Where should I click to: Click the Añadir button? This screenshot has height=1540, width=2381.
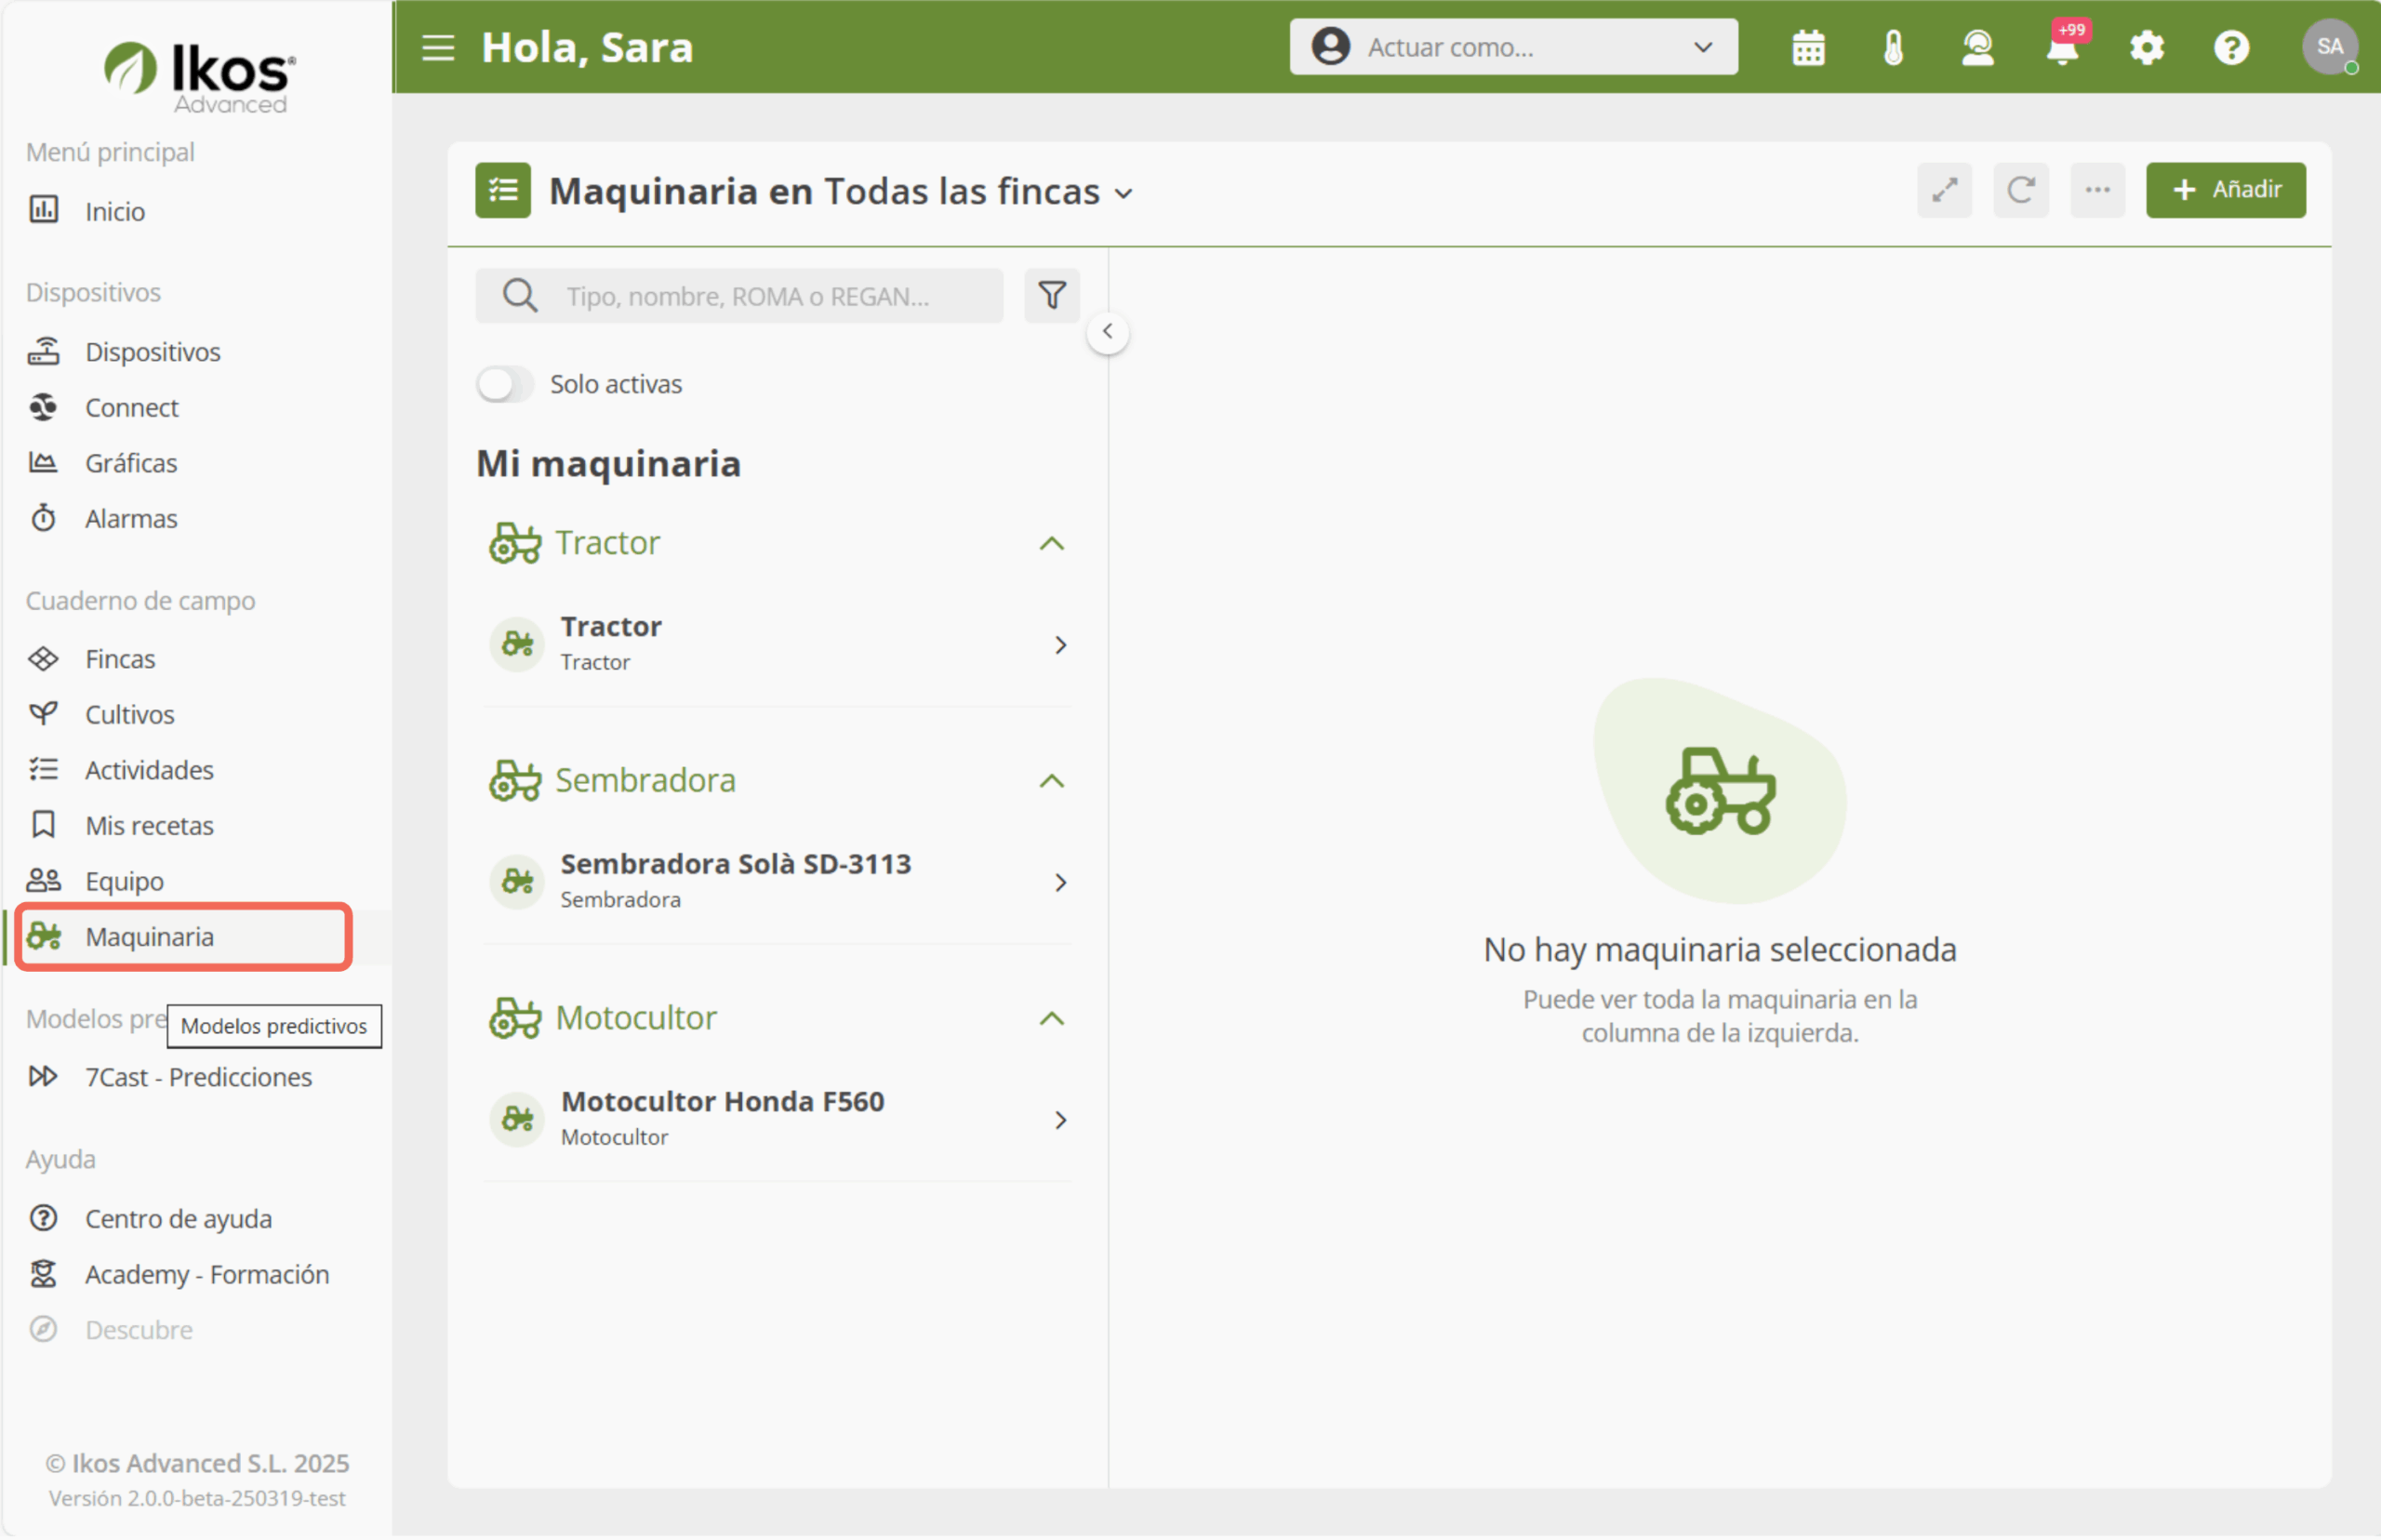coord(2225,190)
